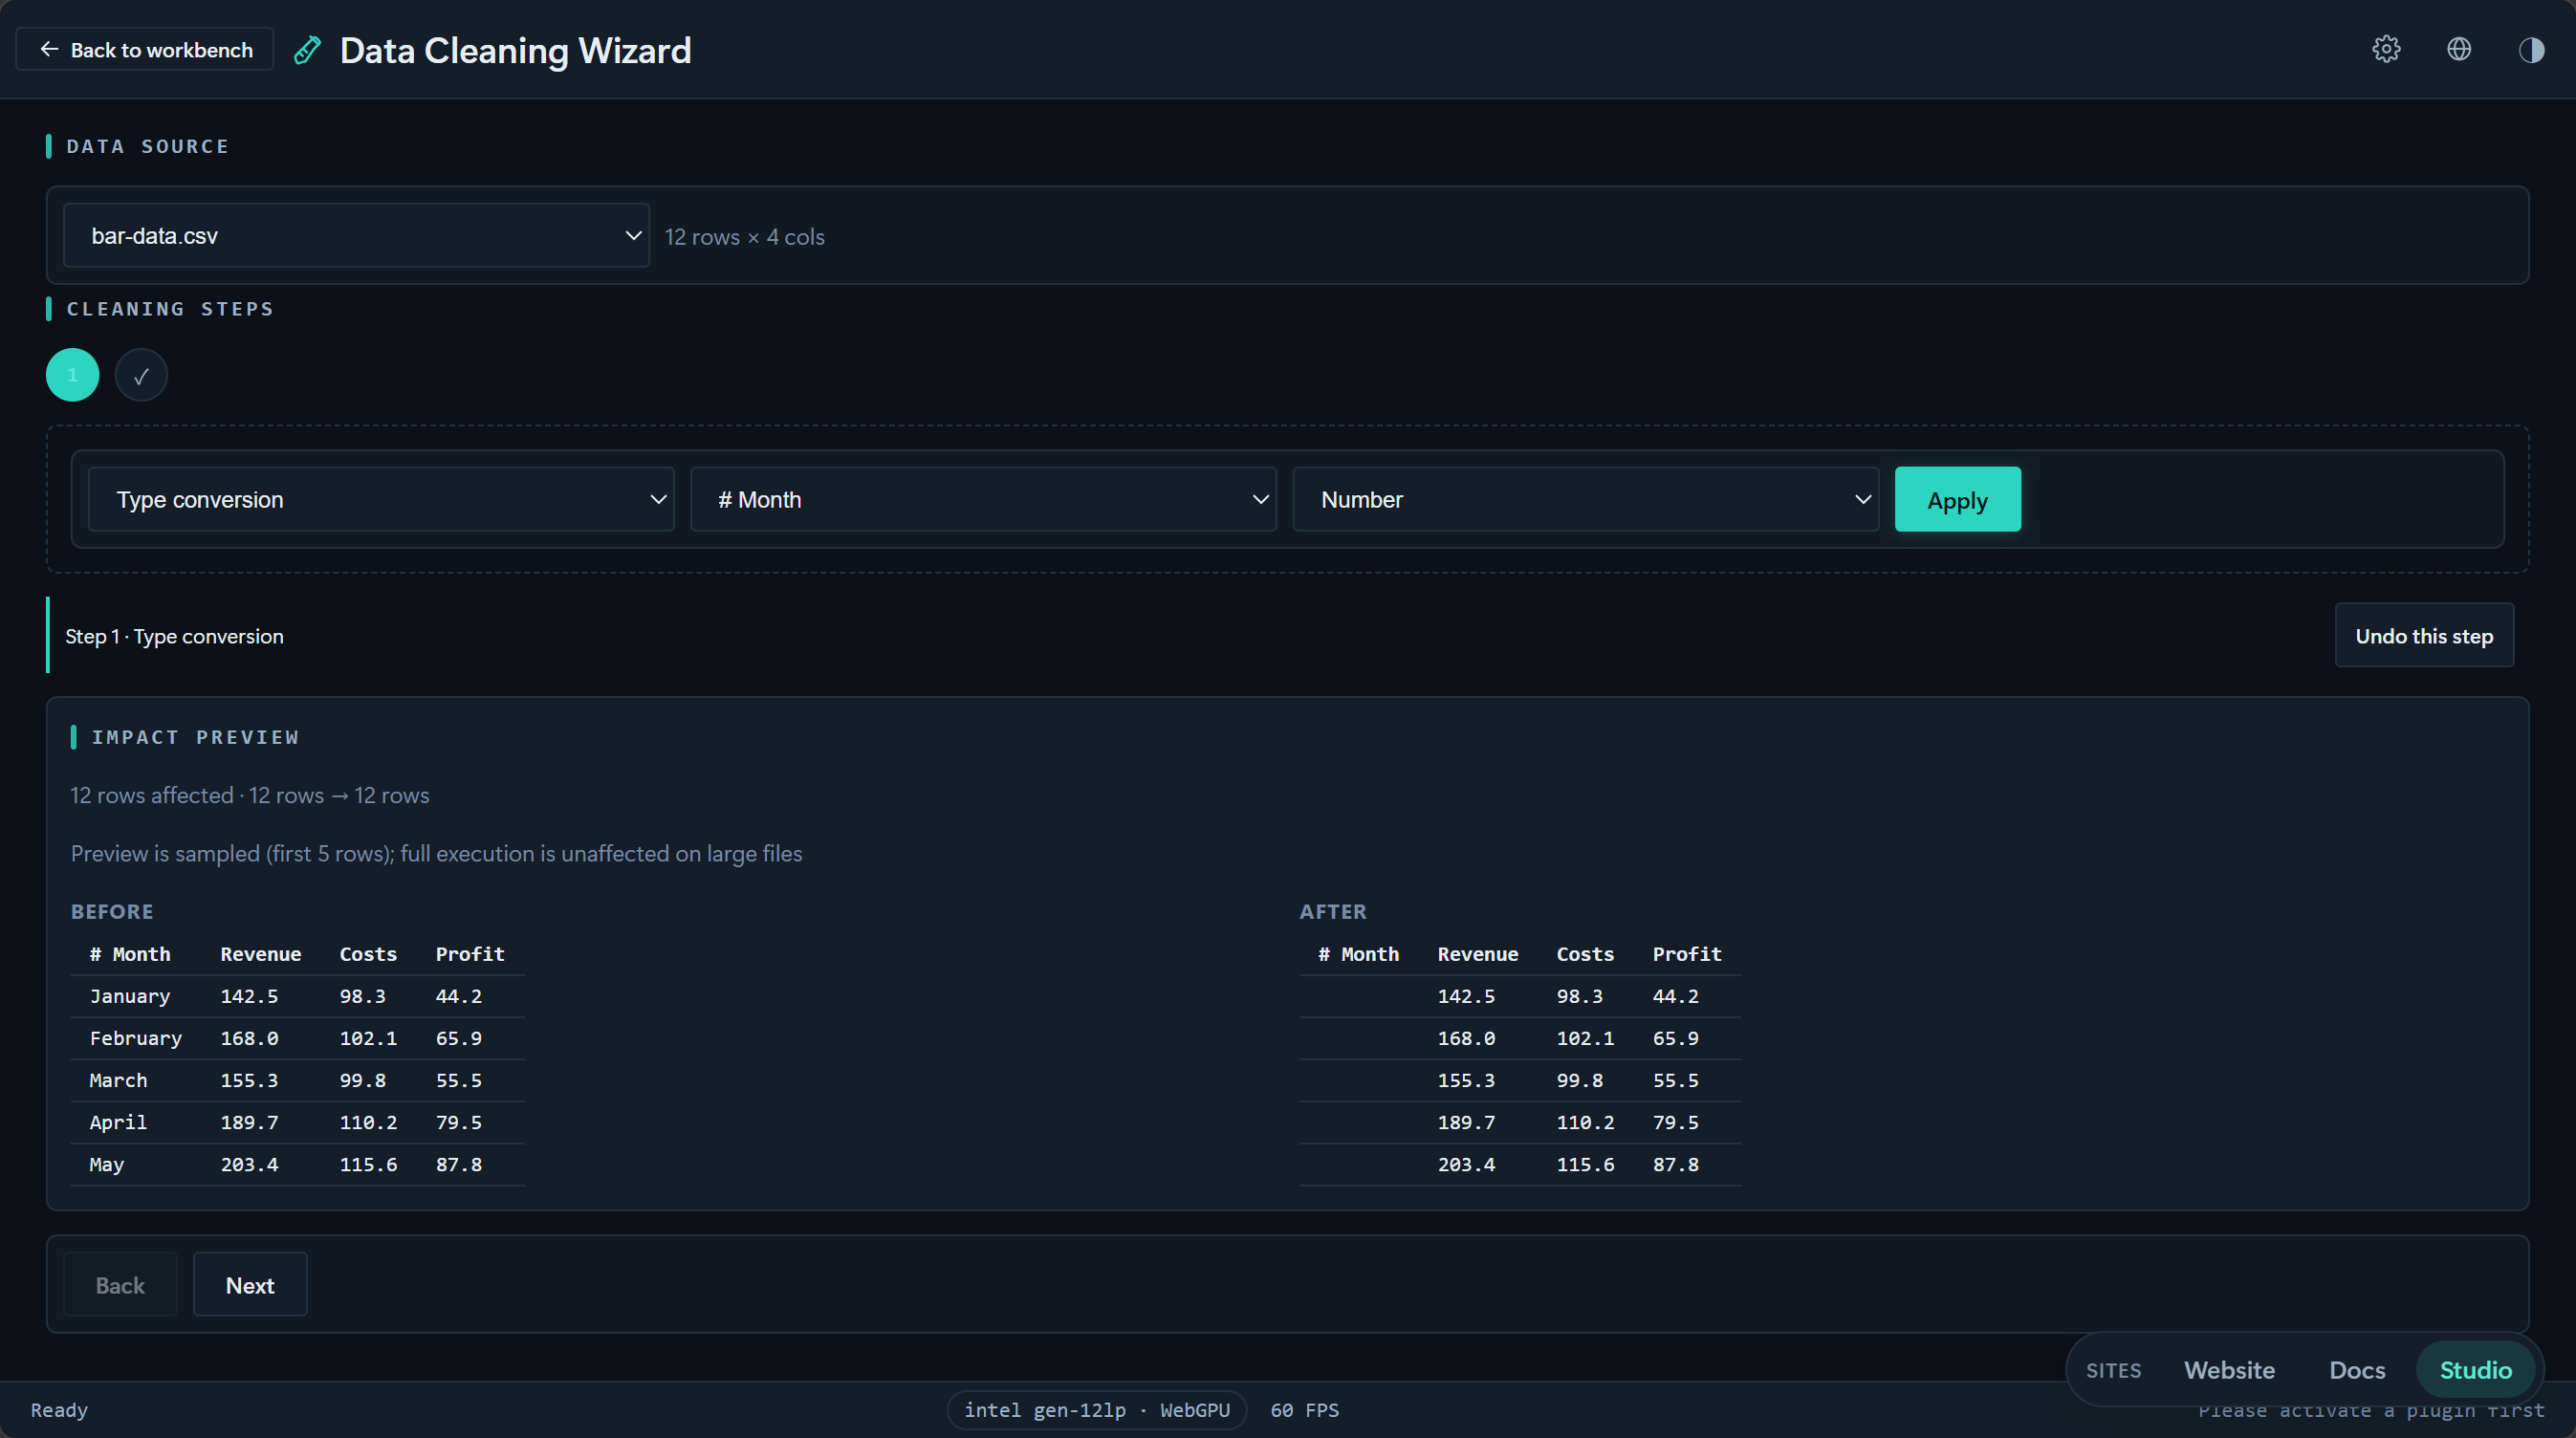Image resolution: width=2576 pixels, height=1438 pixels.
Task: Switch to the Website site tab
Action: pos(2229,1370)
